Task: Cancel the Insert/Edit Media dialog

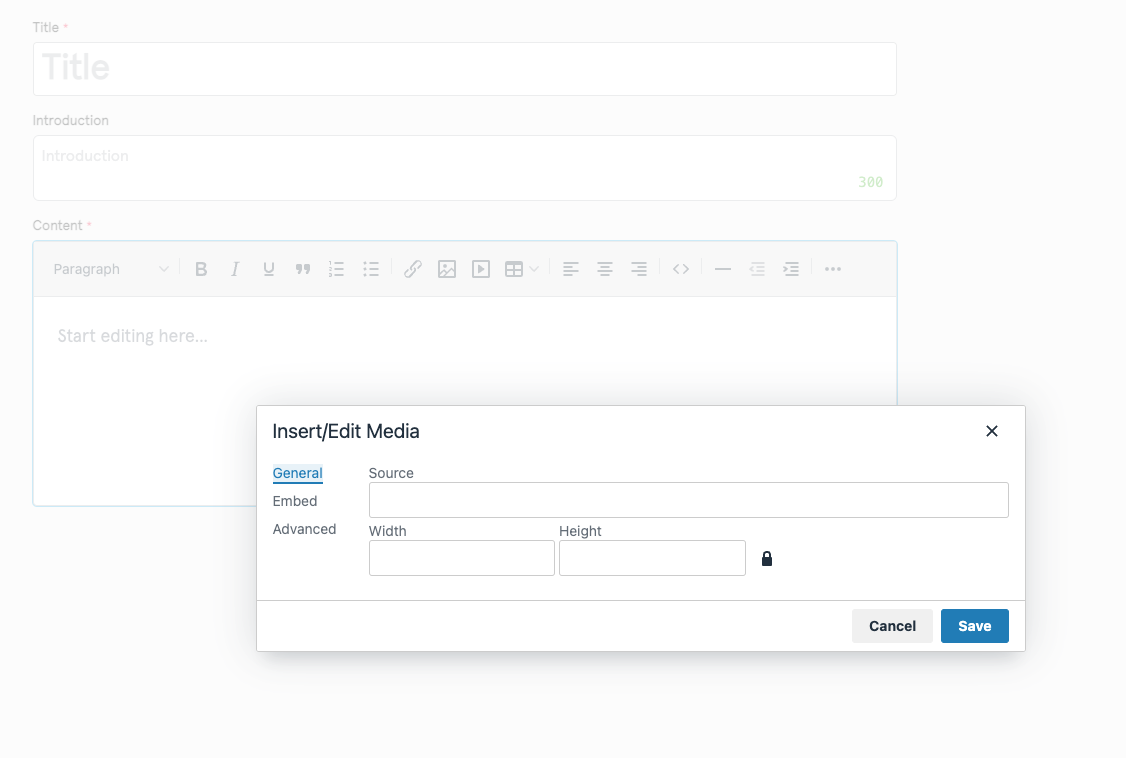Action: (892, 626)
